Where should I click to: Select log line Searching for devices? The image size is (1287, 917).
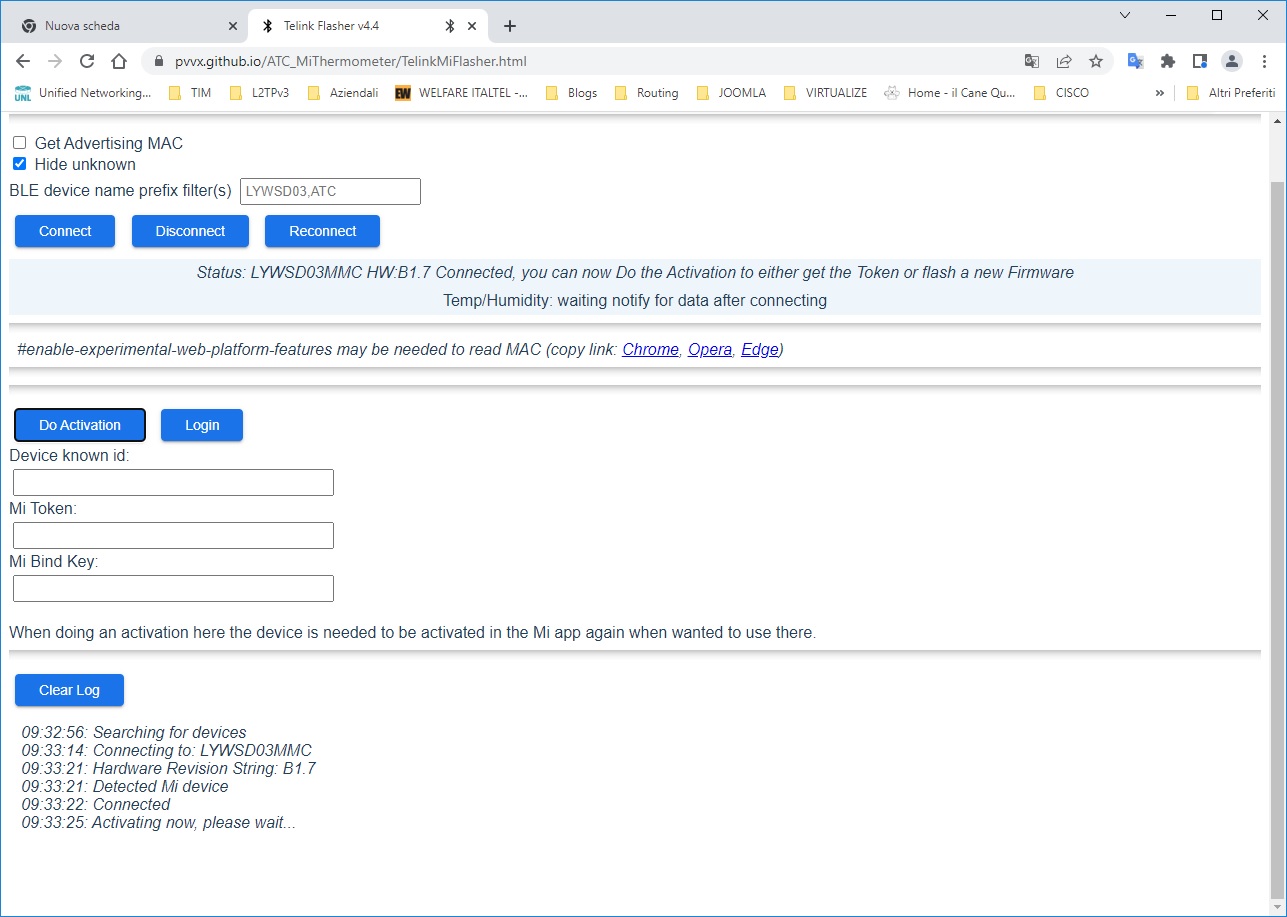click(x=134, y=733)
